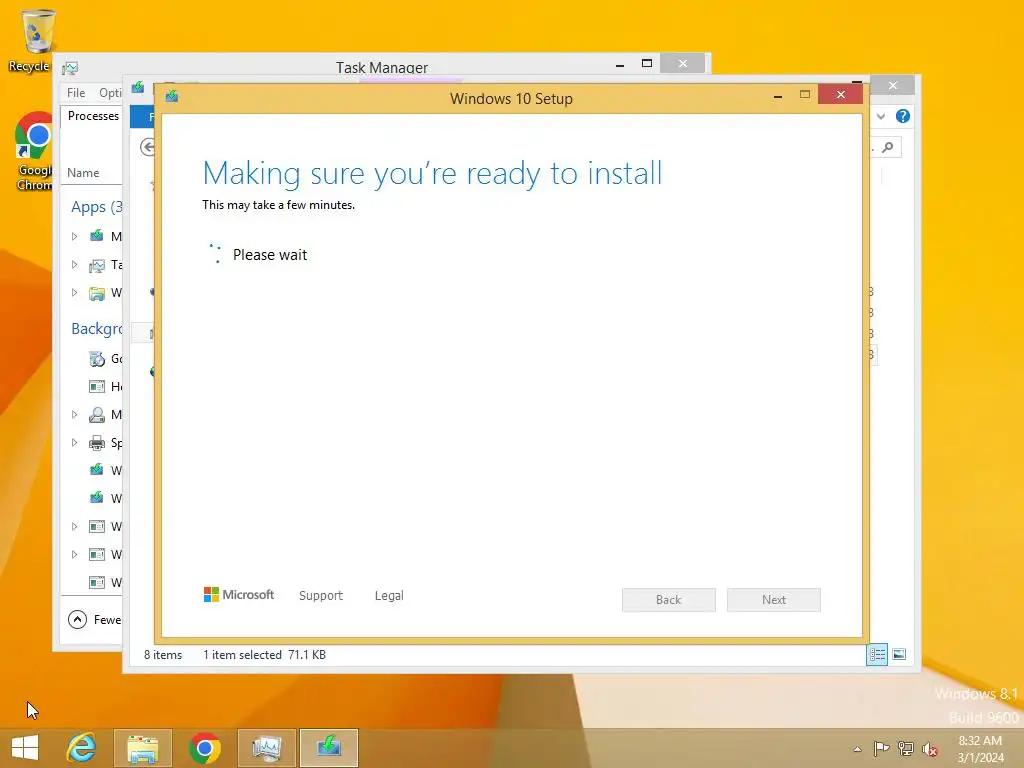The image size is (1024, 768).
Task: Select the Windows Explorer folder icon row
Action: click(x=97, y=293)
